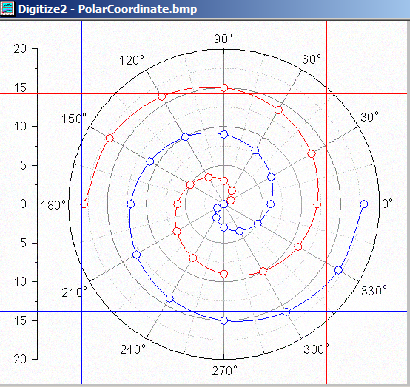Click the 0° angle label
This screenshot has height=387, width=410.
[x=387, y=203]
